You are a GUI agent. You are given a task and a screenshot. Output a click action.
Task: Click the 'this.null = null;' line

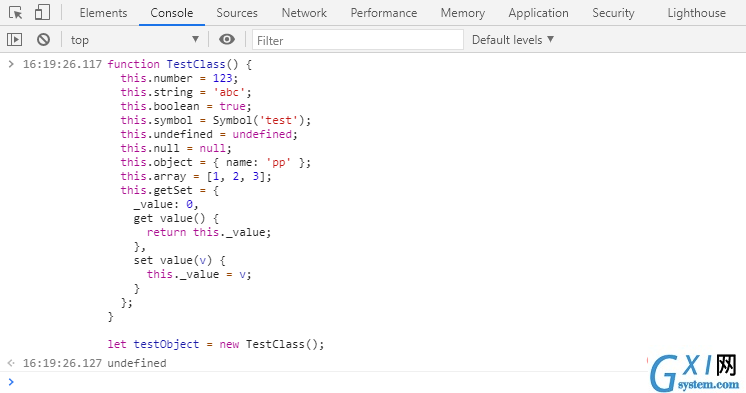176,148
